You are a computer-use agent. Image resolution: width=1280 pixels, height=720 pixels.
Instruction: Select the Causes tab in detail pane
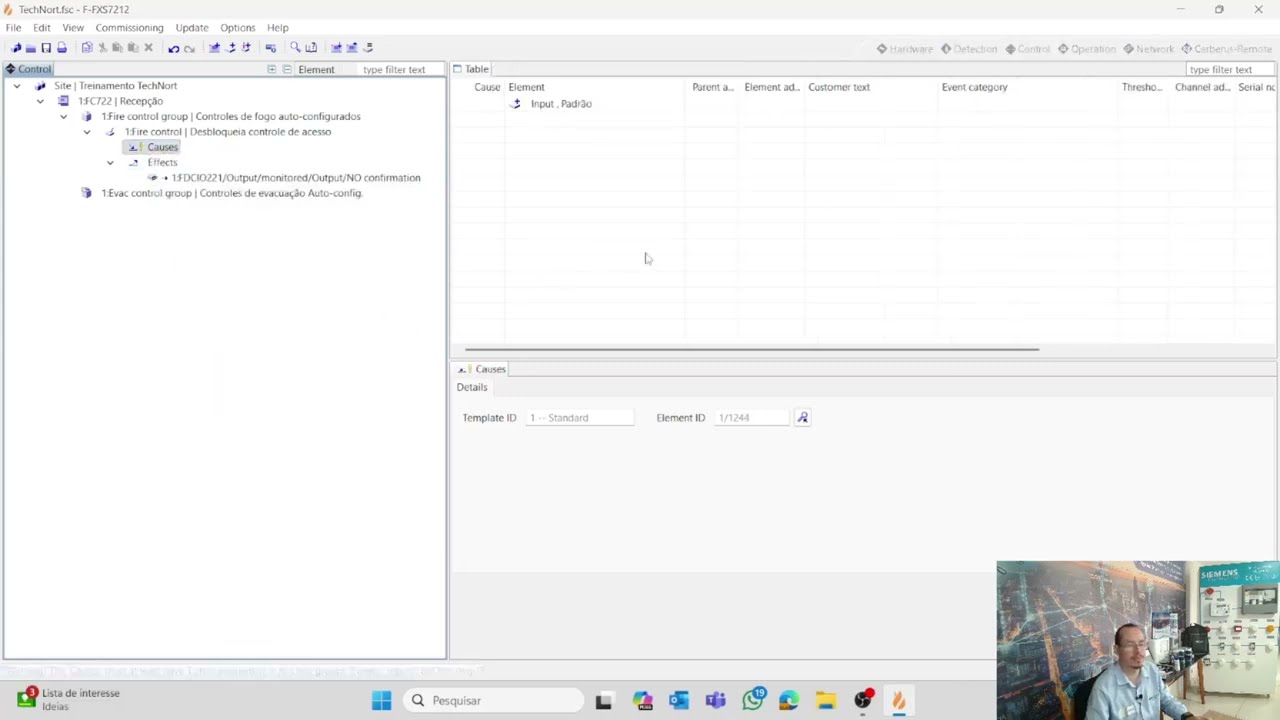tap(483, 369)
